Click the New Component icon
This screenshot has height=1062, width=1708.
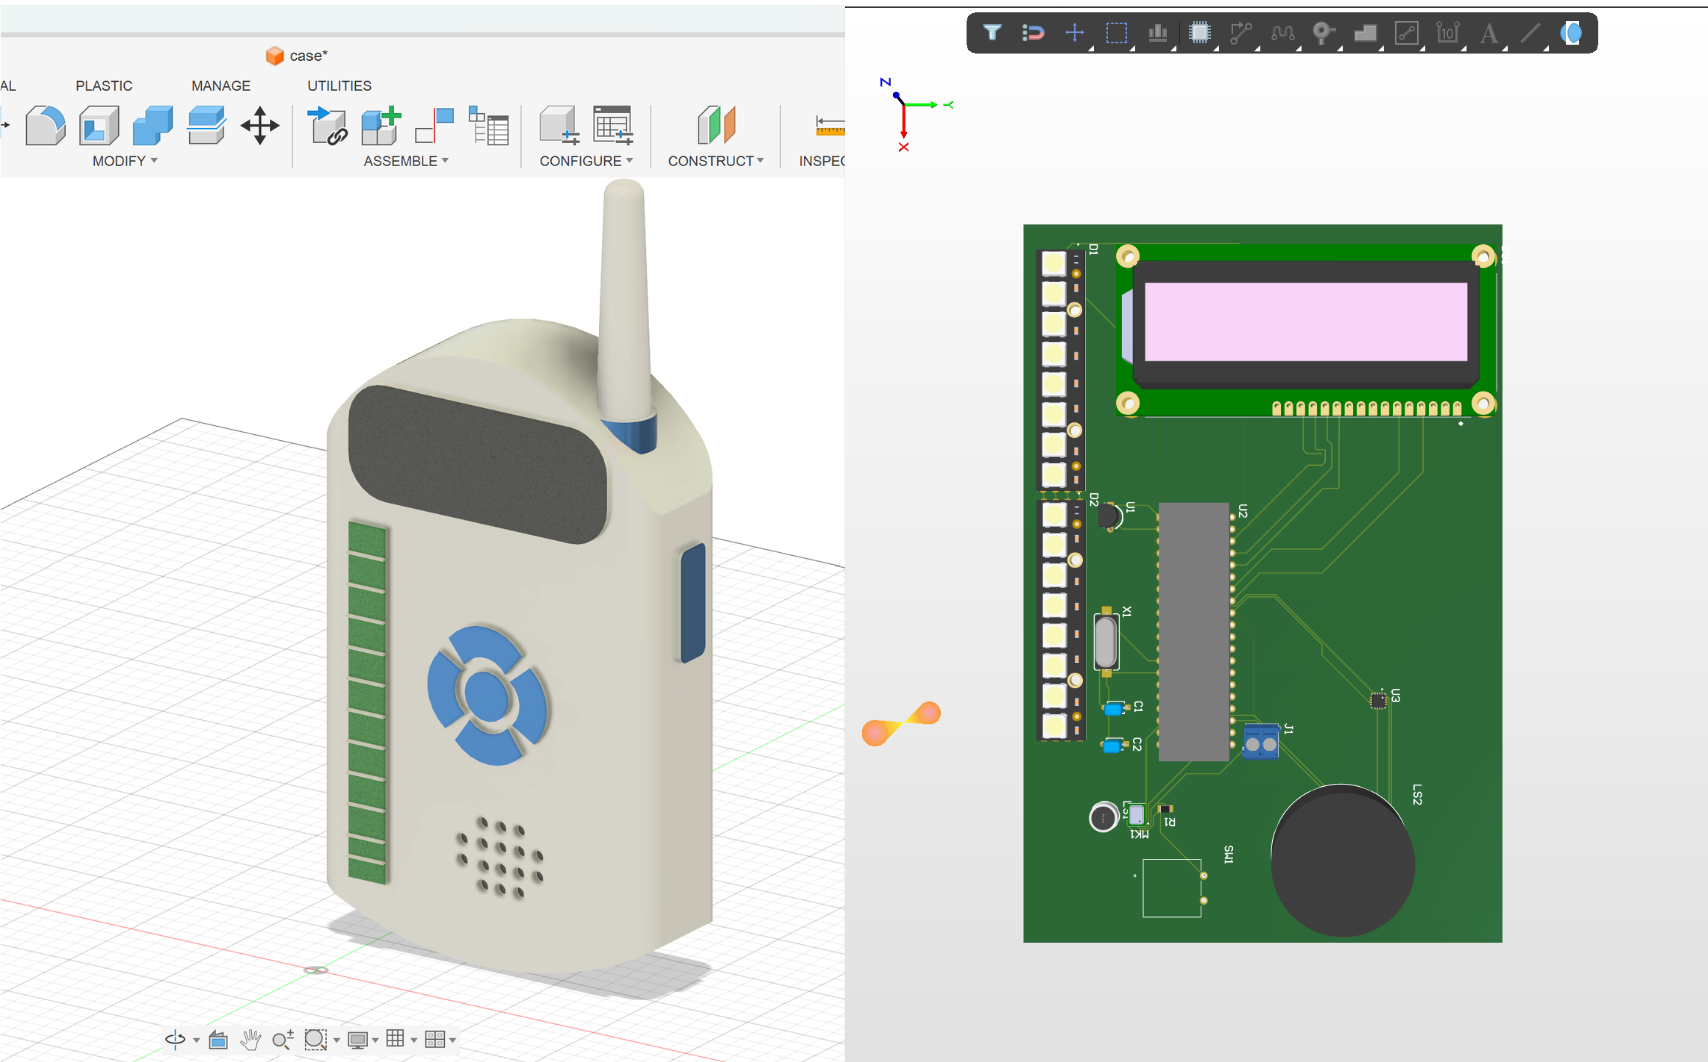click(381, 126)
